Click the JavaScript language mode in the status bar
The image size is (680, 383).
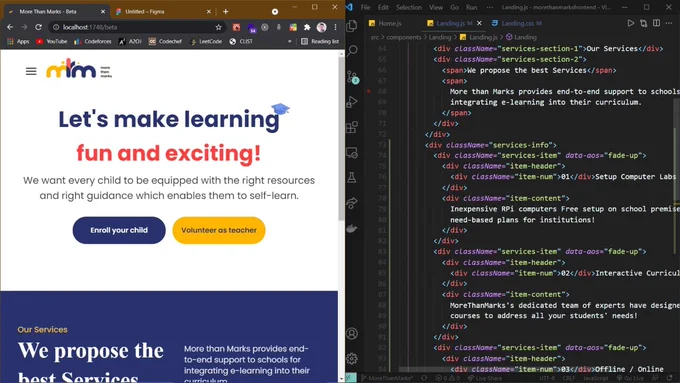click(595, 378)
